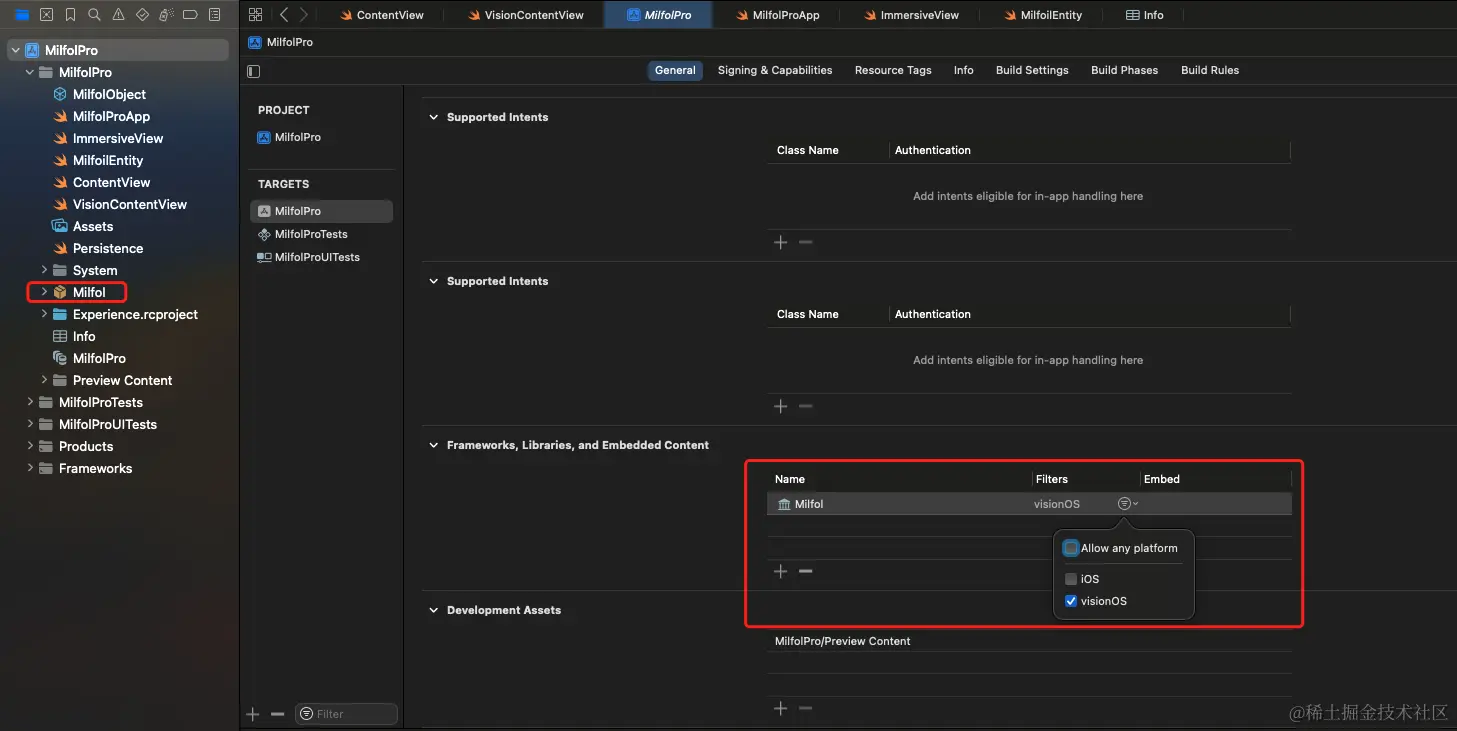This screenshot has height=731, width=1457.
Task: Open the filter menu icon for Milfol row
Action: pyautogui.click(x=1127, y=504)
